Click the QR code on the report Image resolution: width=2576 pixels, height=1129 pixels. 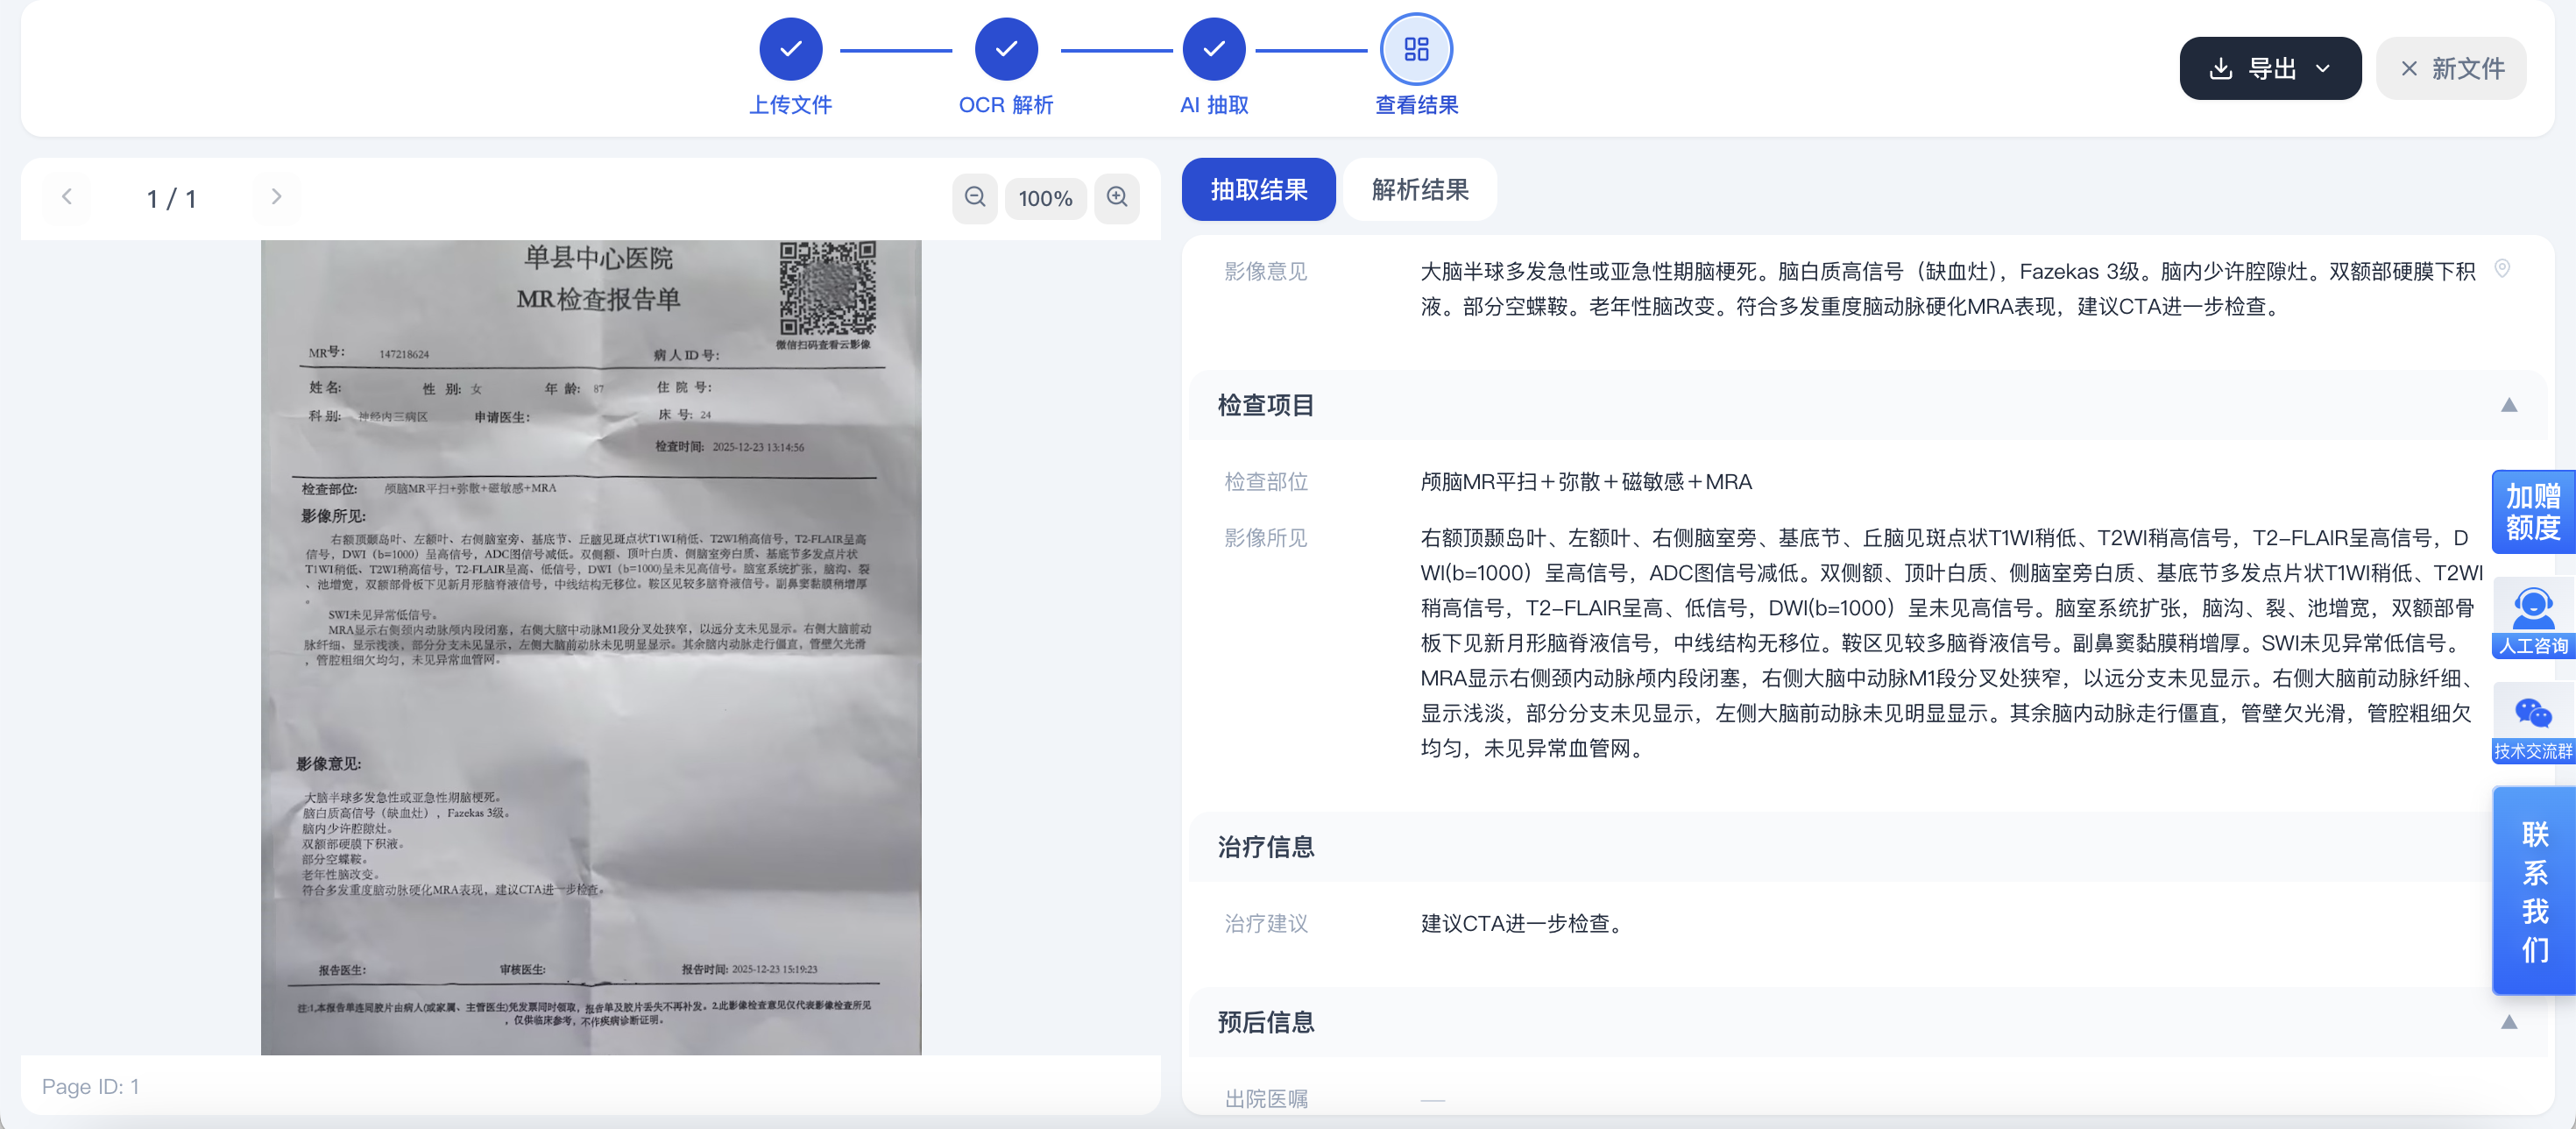(828, 288)
